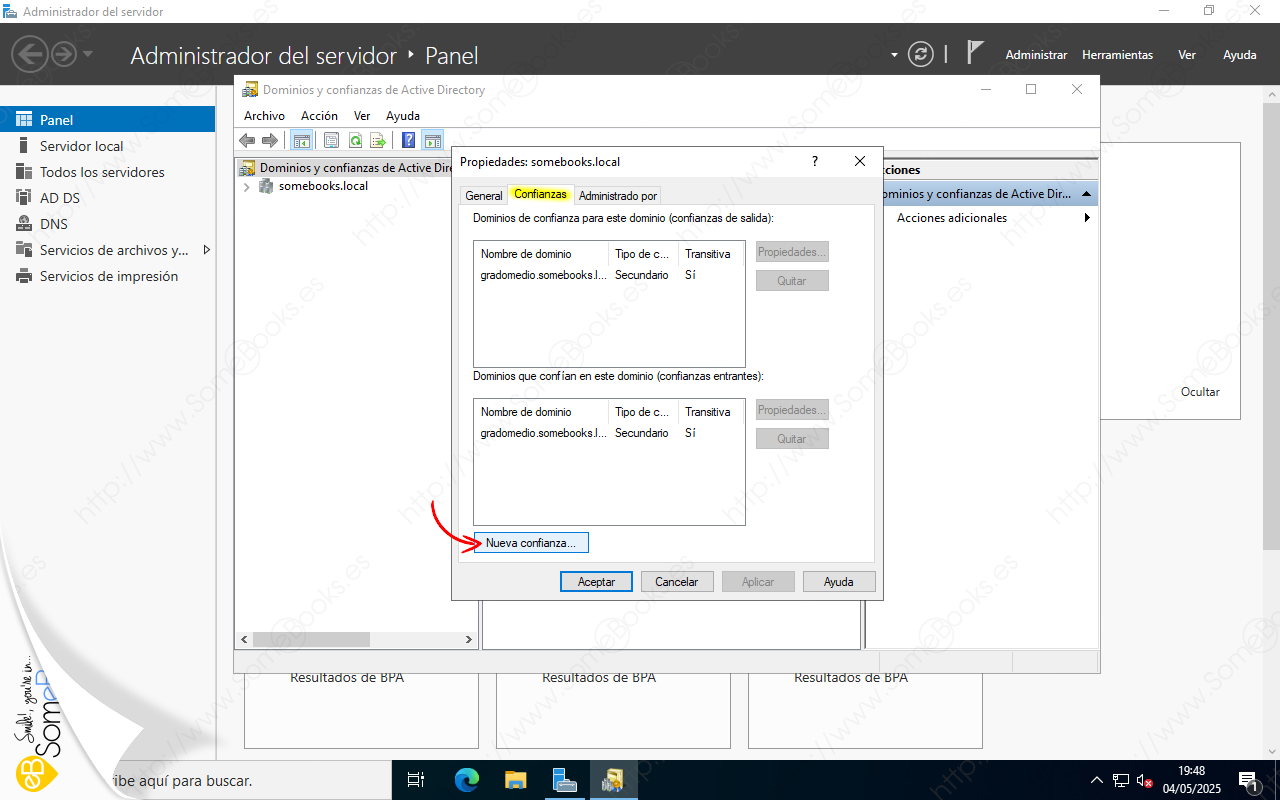Click the Server Manager notifications flag
Screen dimensions: 1280x800
[976, 54]
